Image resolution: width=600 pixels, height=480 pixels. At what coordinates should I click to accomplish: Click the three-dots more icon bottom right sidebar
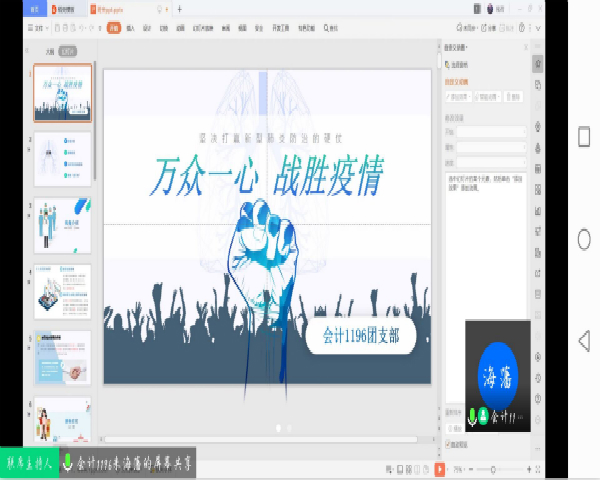coord(538,449)
